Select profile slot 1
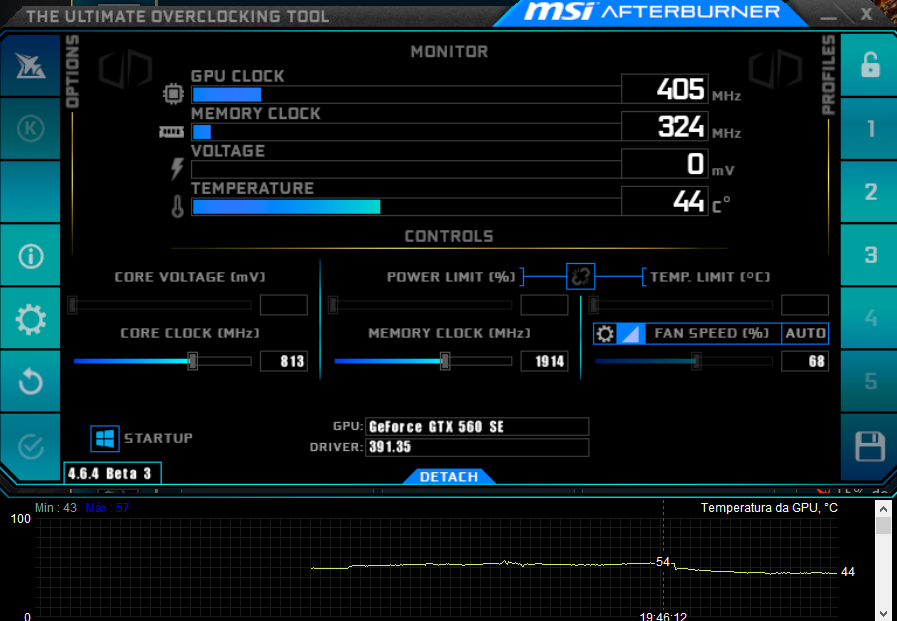This screenshot has width=897, height=621. [870, 129]
